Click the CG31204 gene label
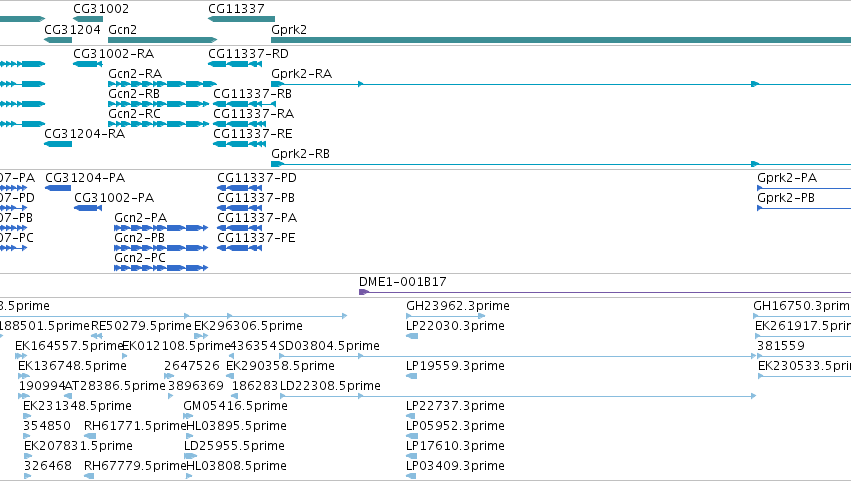 pyautogui.click(x=72, y=29)
